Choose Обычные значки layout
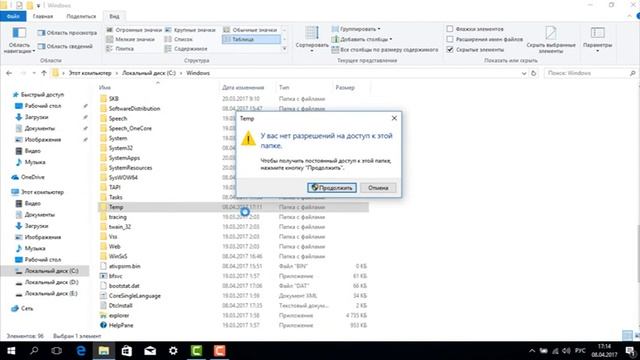 coord(251,30)
